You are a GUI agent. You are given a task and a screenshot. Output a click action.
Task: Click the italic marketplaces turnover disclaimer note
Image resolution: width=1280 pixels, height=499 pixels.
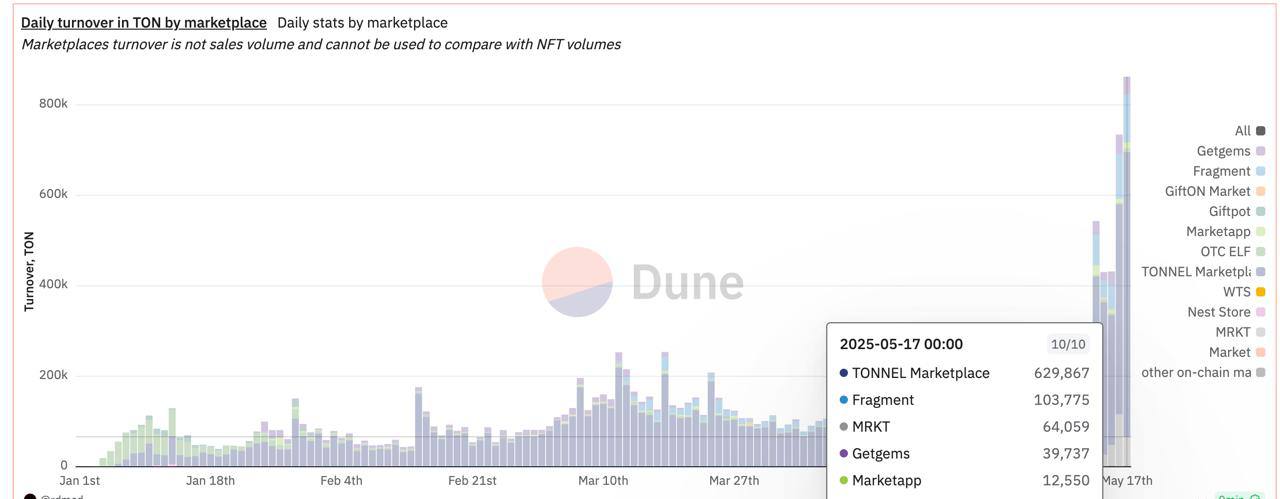point(321,44)
